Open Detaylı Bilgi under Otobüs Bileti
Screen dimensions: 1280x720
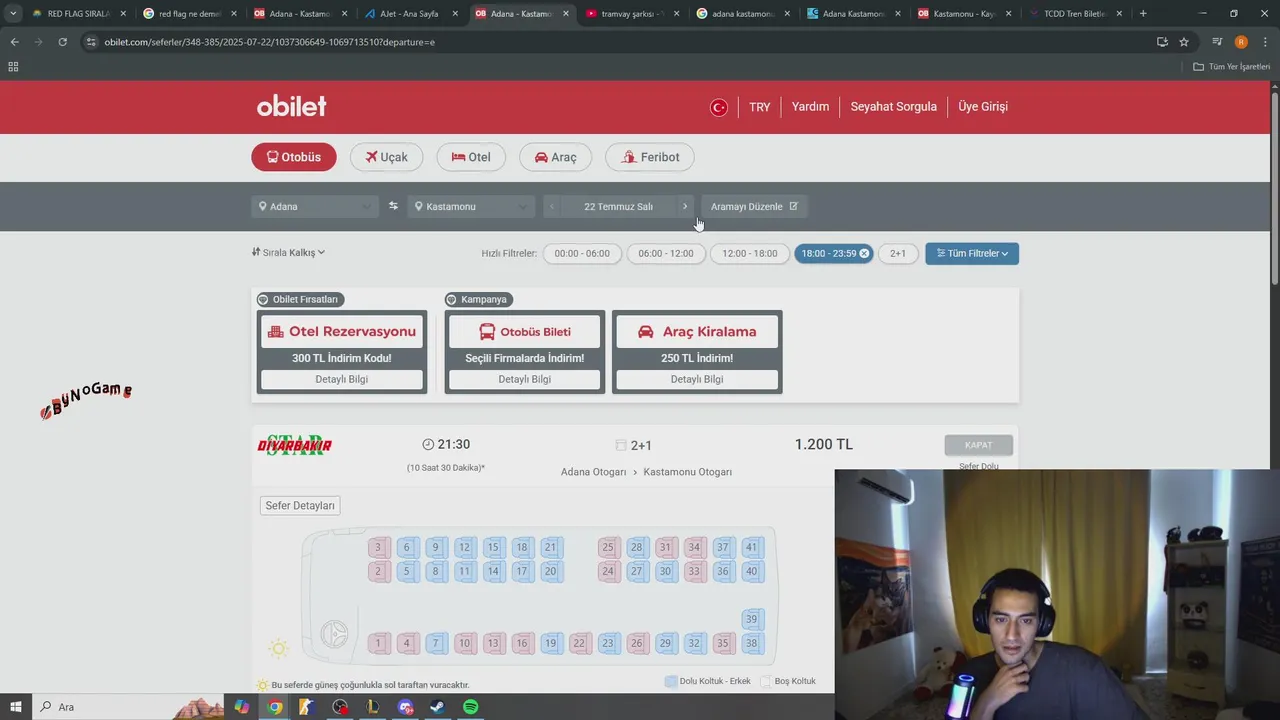click(525, 379)
